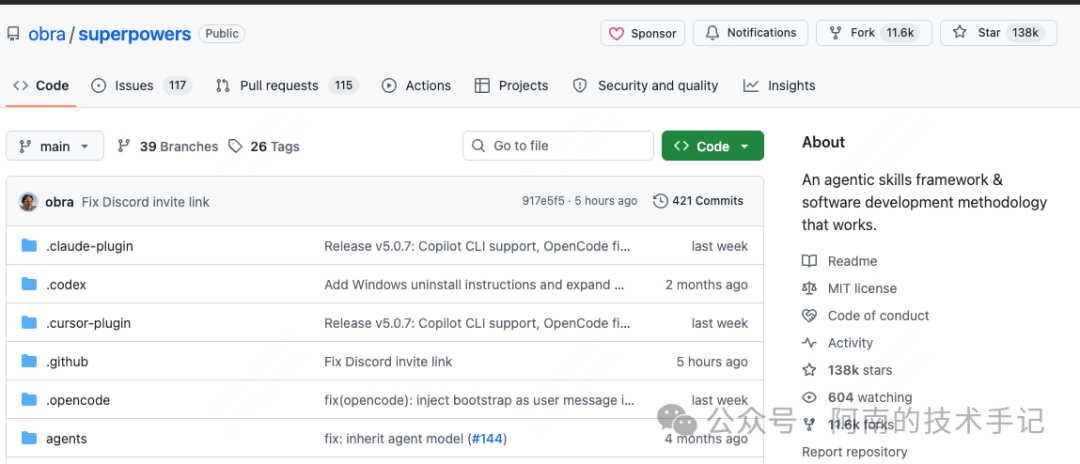The width and height of the screenshot is (1080, 464).
Task: Open the .codex folder
Action: [66, 284]
